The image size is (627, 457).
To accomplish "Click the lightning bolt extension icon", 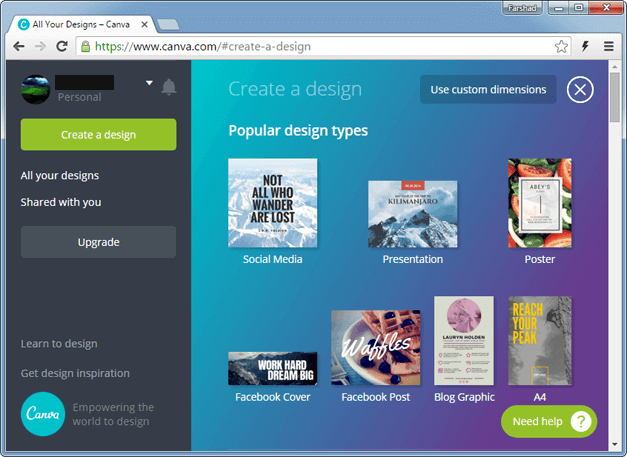I will (x=585, y=46).
